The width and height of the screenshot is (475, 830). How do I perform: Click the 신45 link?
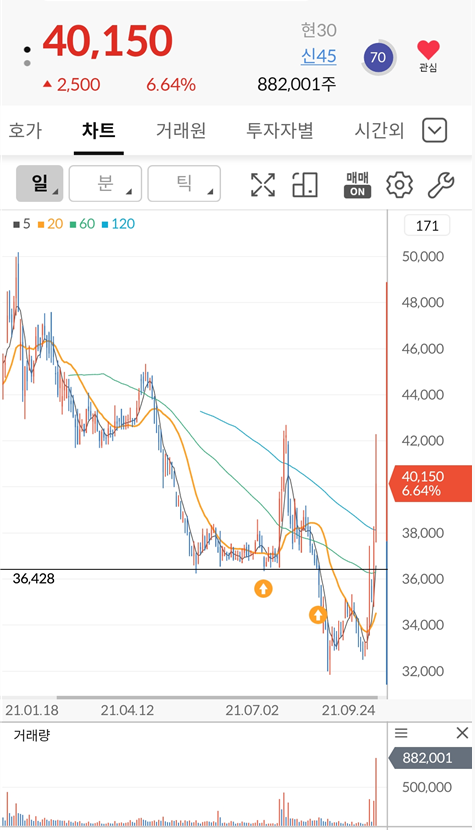tap(319, 56)
